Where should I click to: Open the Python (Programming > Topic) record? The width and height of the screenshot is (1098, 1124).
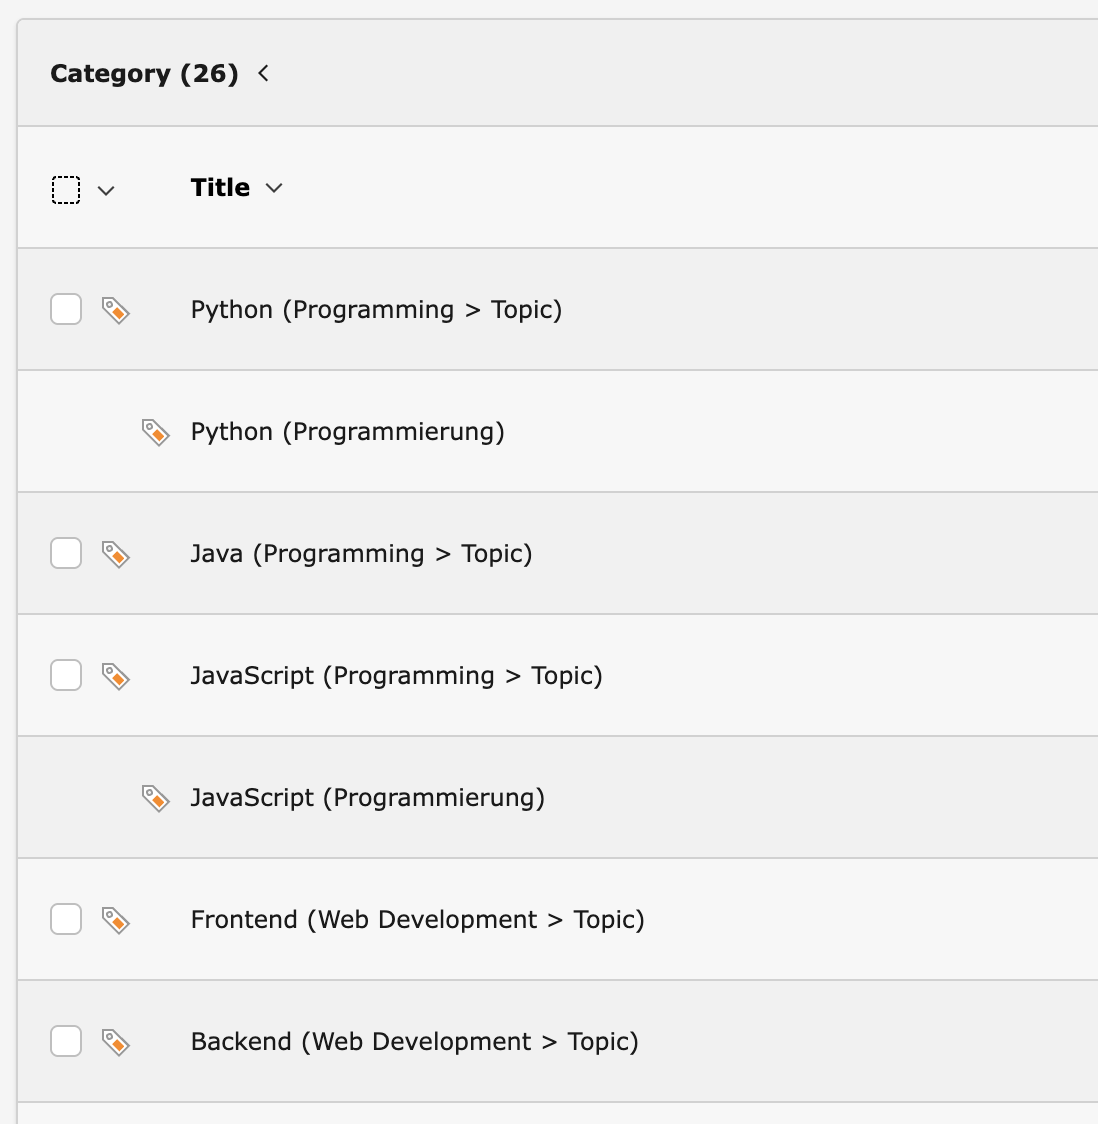[x=376, y=310]
